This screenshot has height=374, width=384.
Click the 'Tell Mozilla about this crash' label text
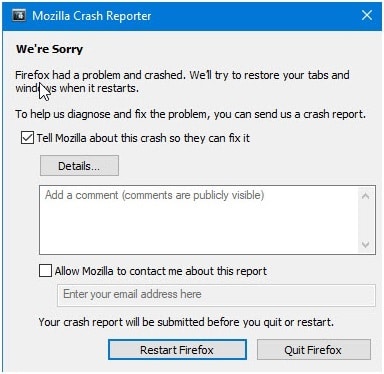pyautogui.click(x=143, y=138)
